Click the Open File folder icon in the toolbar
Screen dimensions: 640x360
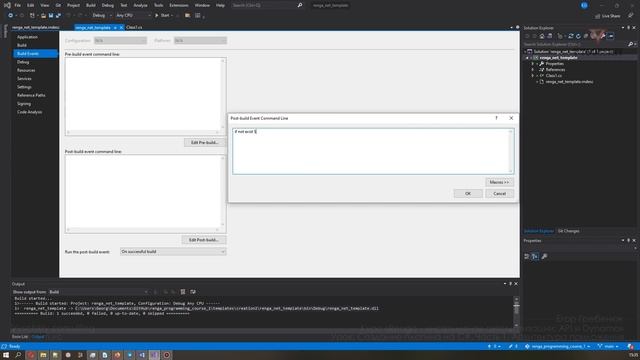coord(43,16)
